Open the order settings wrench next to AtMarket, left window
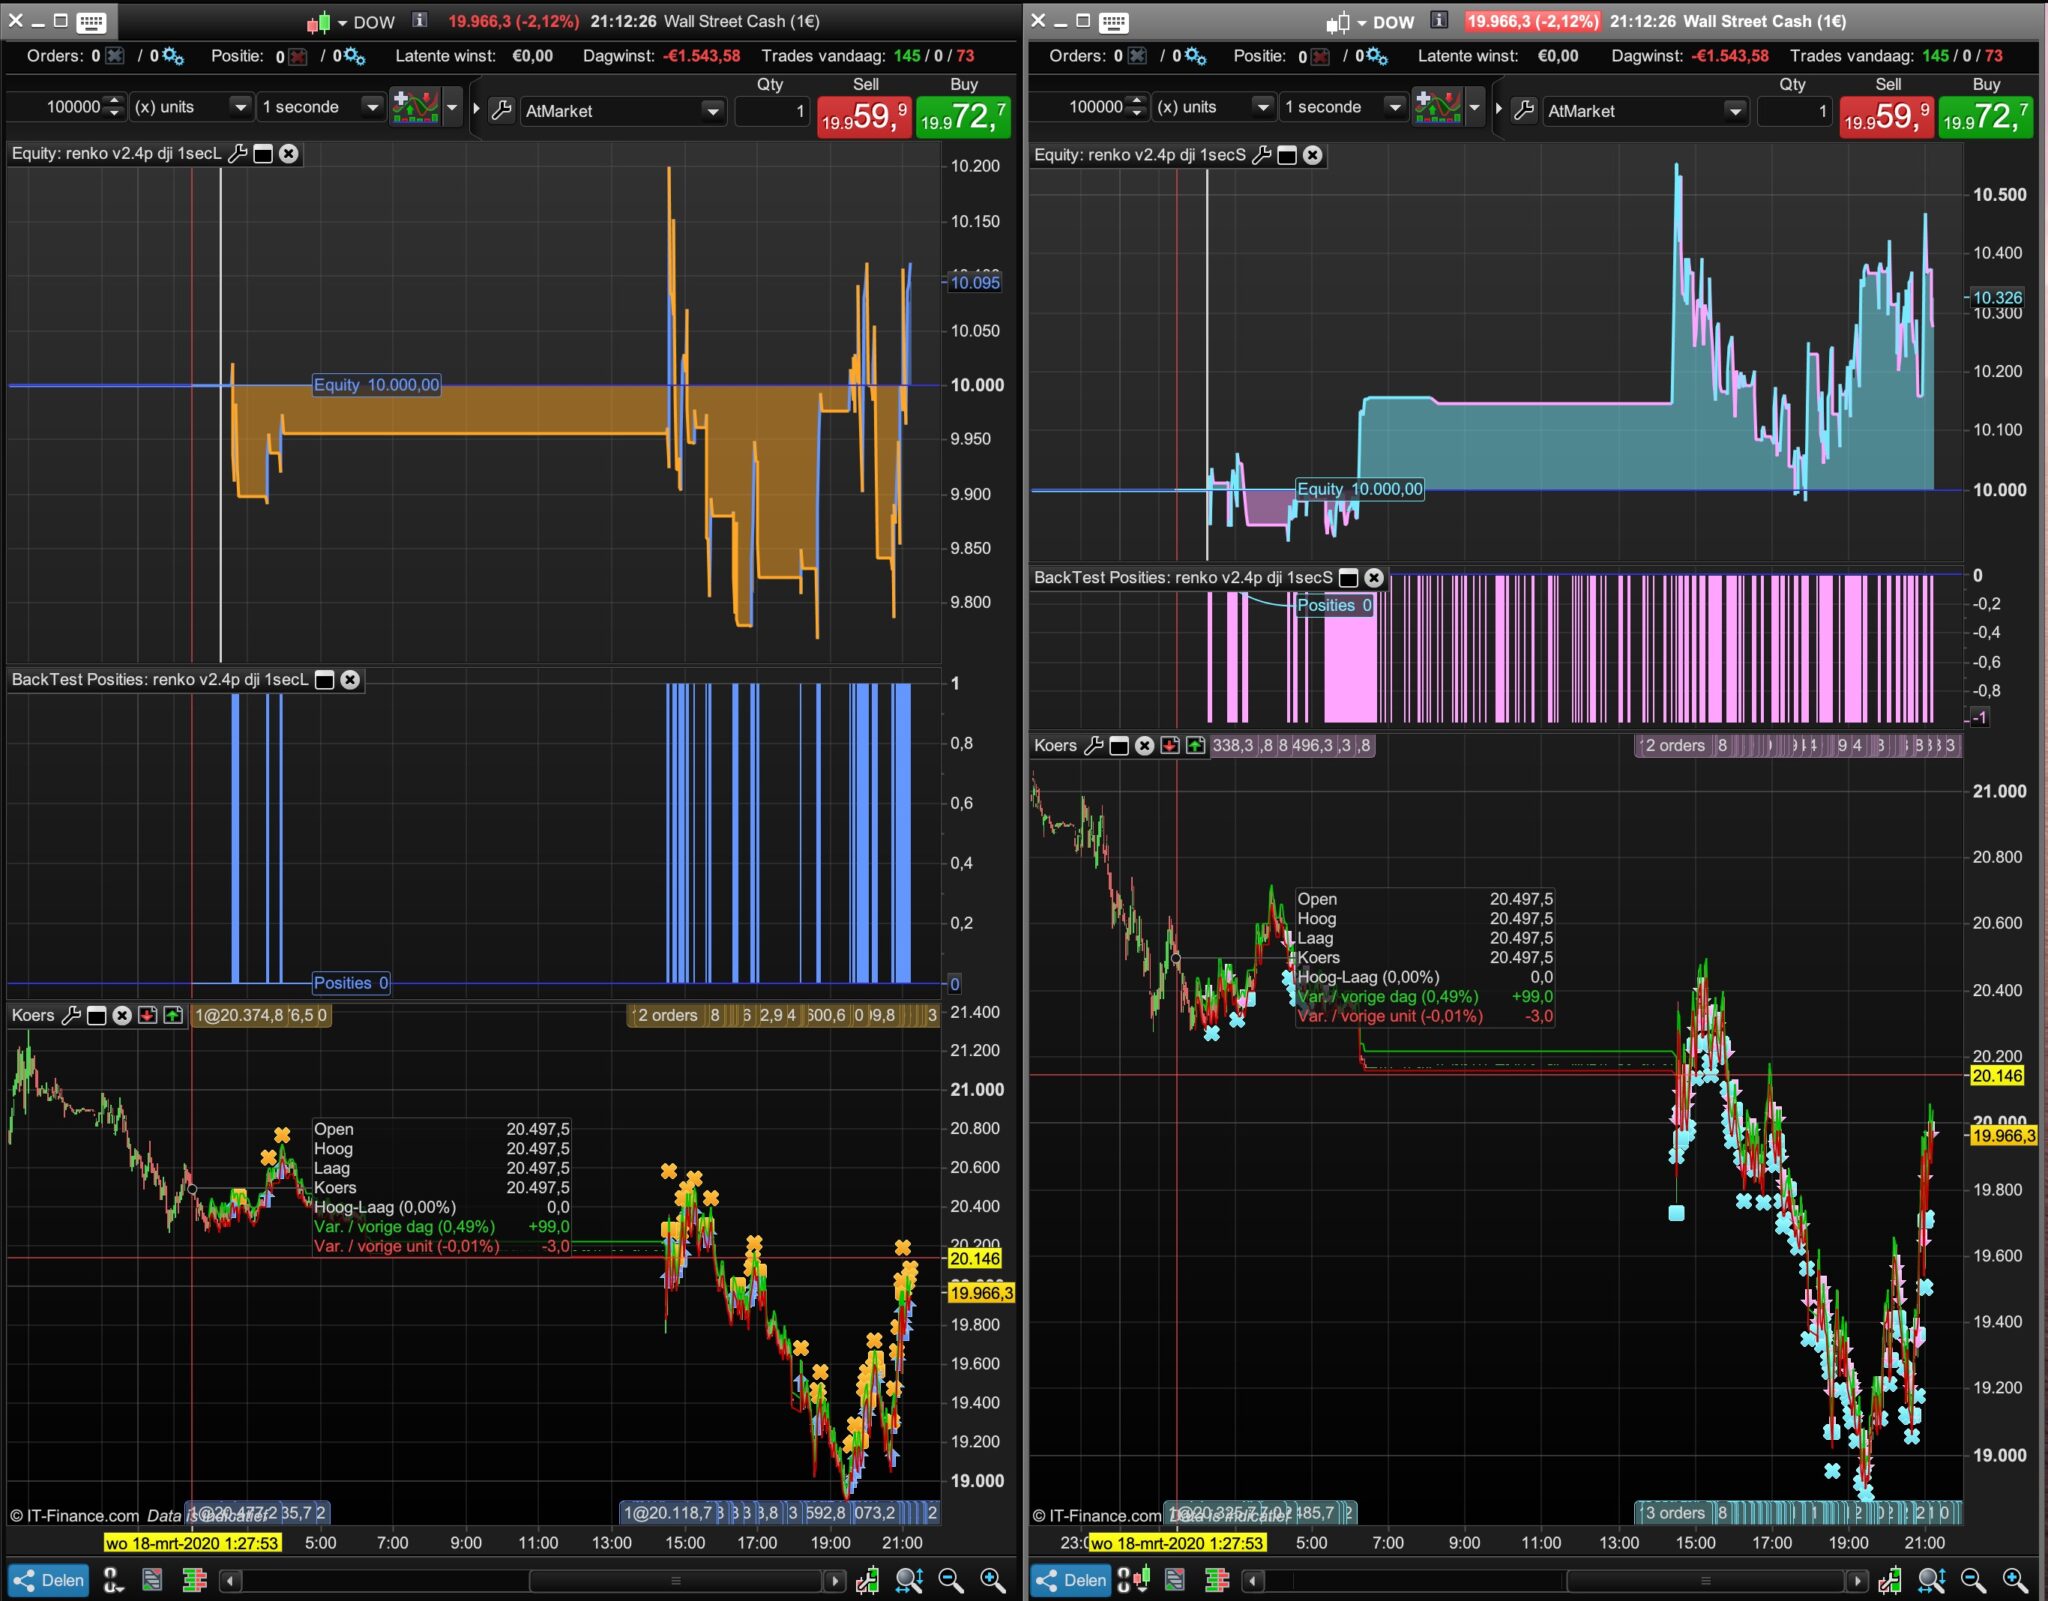 [x=502, y=110]
